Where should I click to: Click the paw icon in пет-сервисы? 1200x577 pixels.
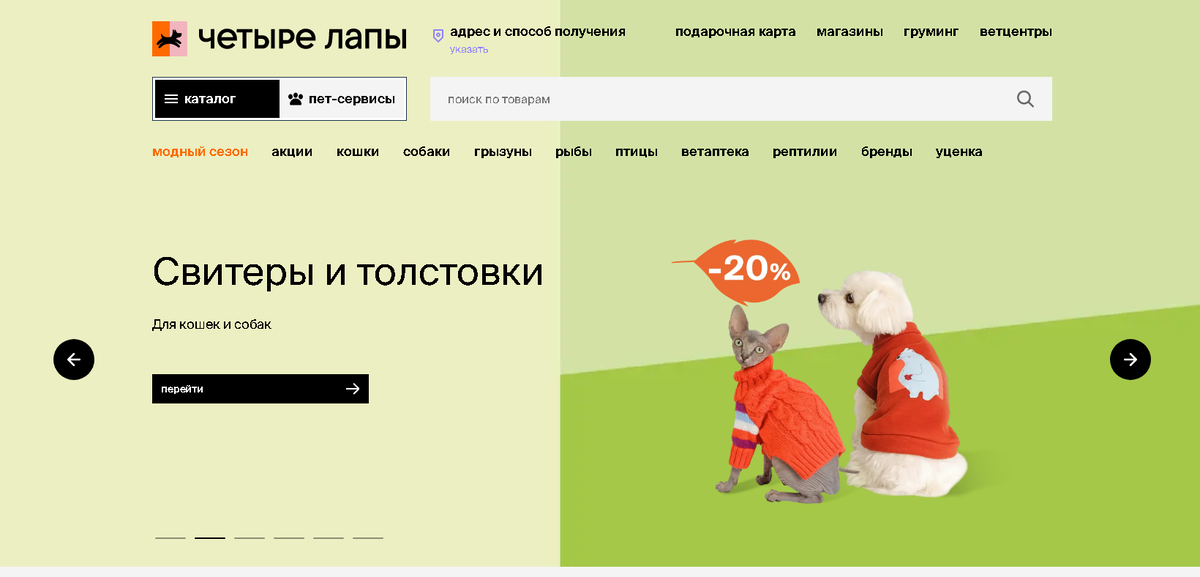point(295,99)
